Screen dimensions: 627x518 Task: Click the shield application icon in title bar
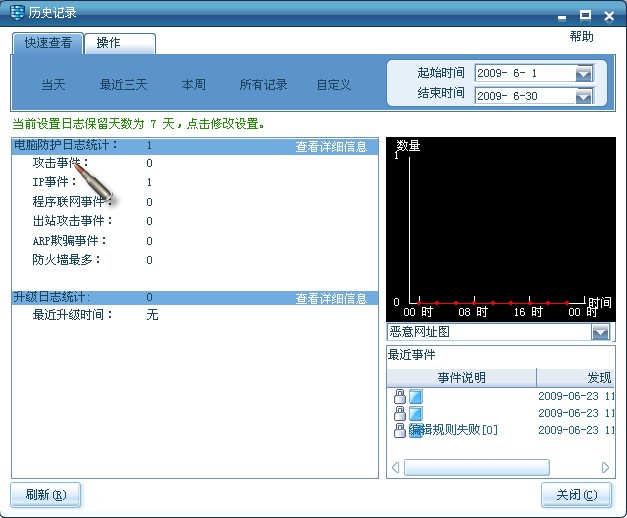16,12
